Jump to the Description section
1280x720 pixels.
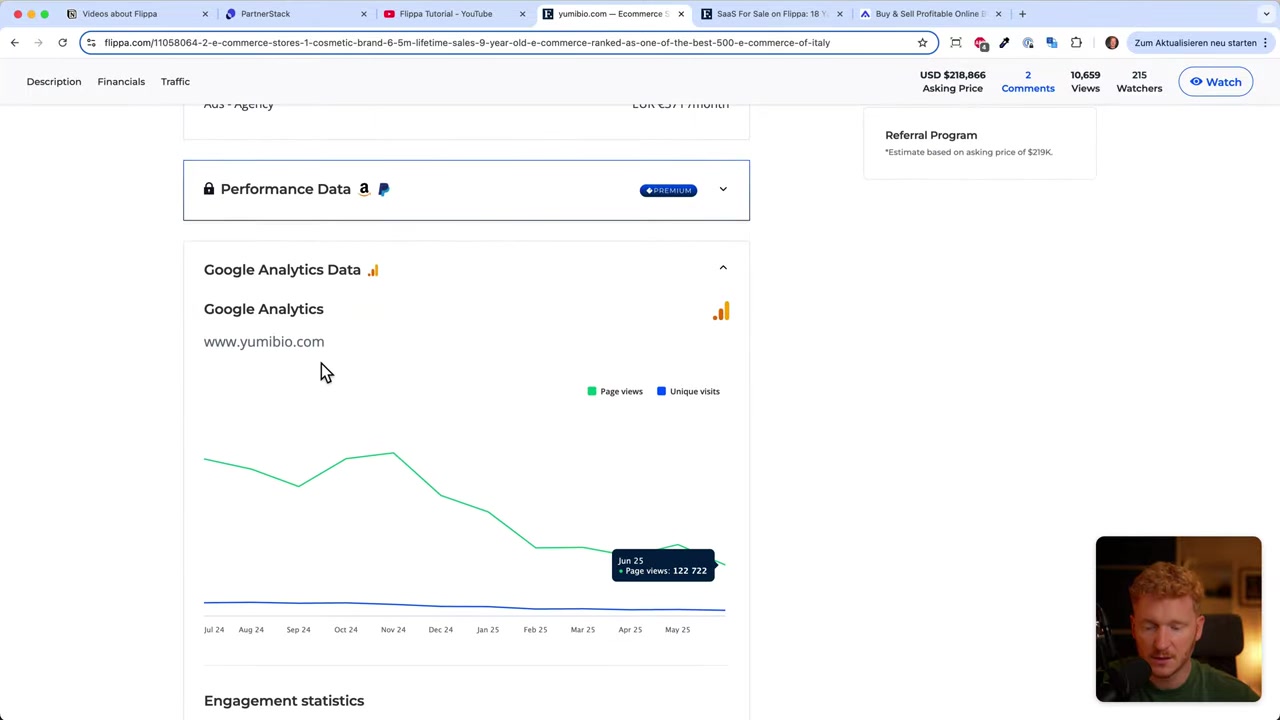click(x=54, y=81)
